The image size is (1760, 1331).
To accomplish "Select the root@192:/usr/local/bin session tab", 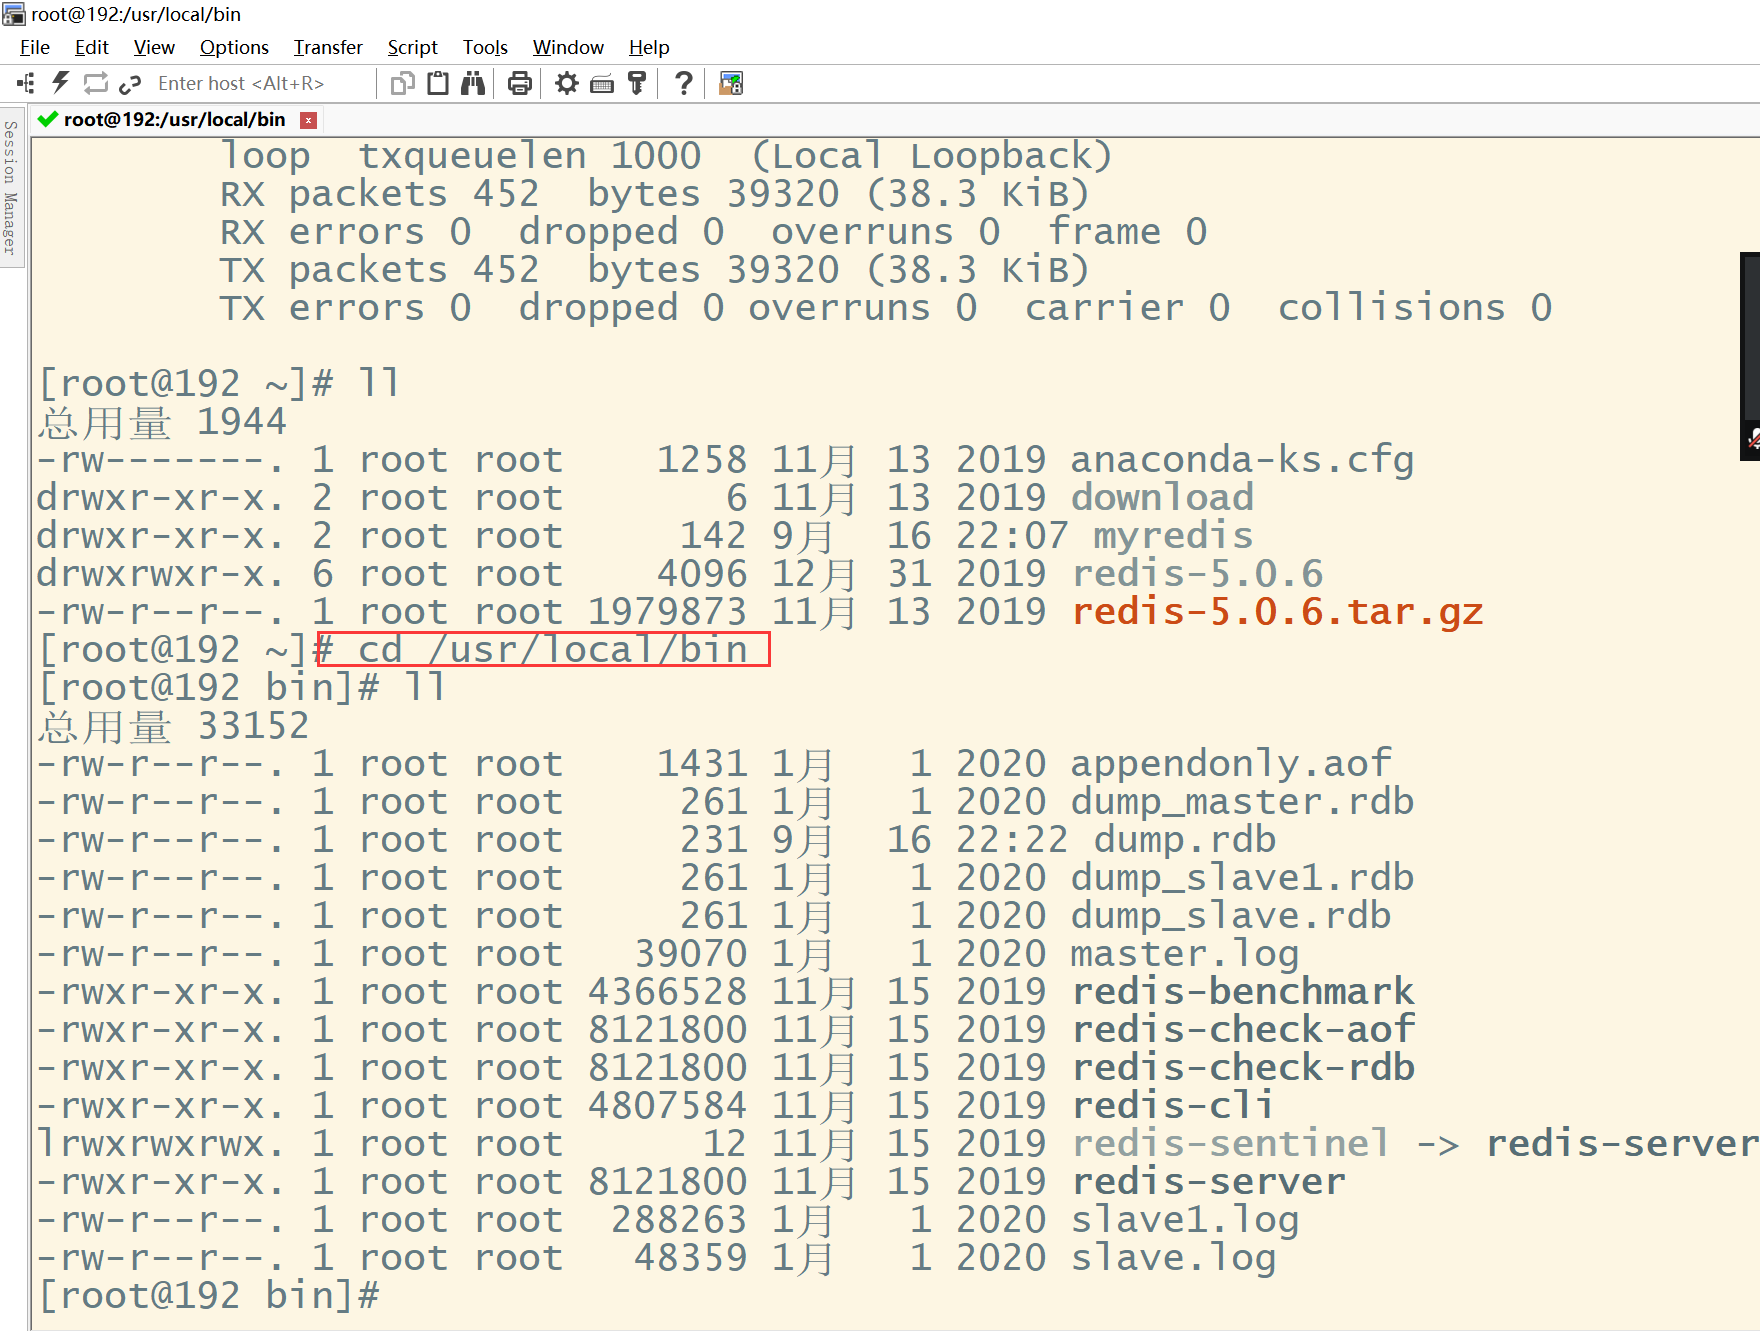I will click(174, 120).
